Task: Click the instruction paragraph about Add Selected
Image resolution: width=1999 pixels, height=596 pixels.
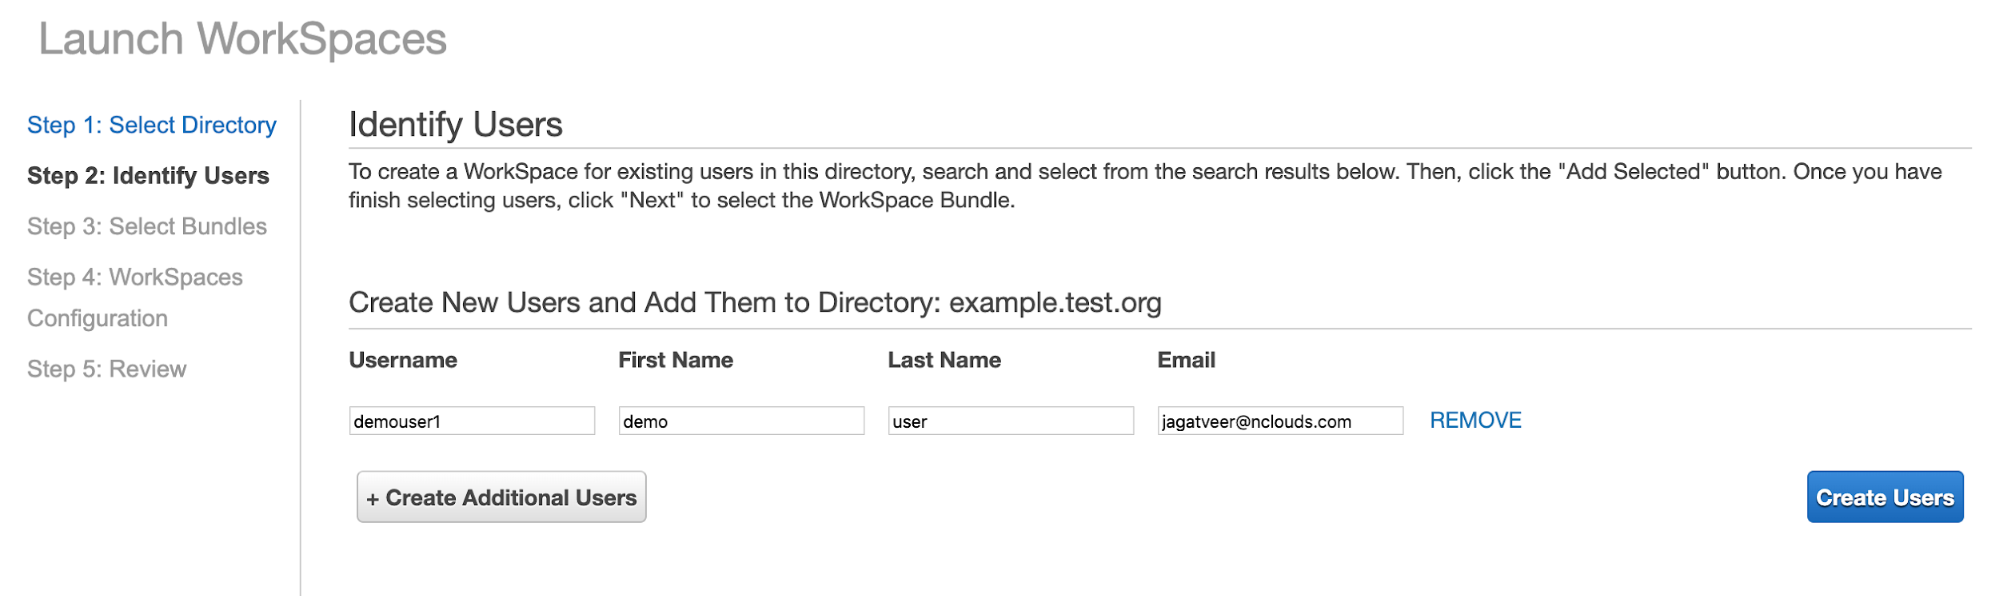Action: (x=1145, y=186)
